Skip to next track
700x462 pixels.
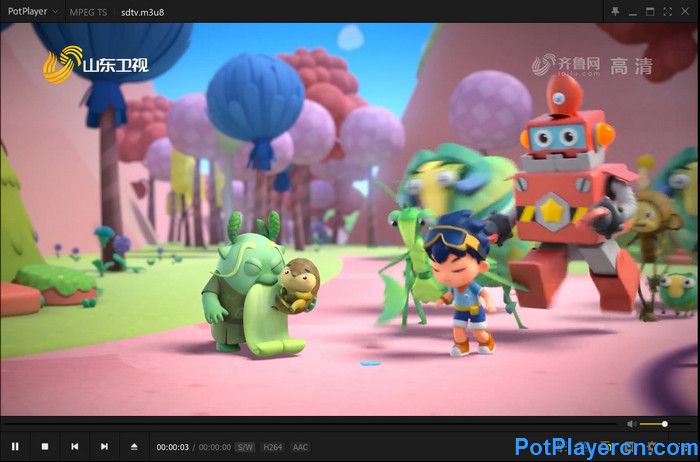pyautogui.click(x=104, y=446)
